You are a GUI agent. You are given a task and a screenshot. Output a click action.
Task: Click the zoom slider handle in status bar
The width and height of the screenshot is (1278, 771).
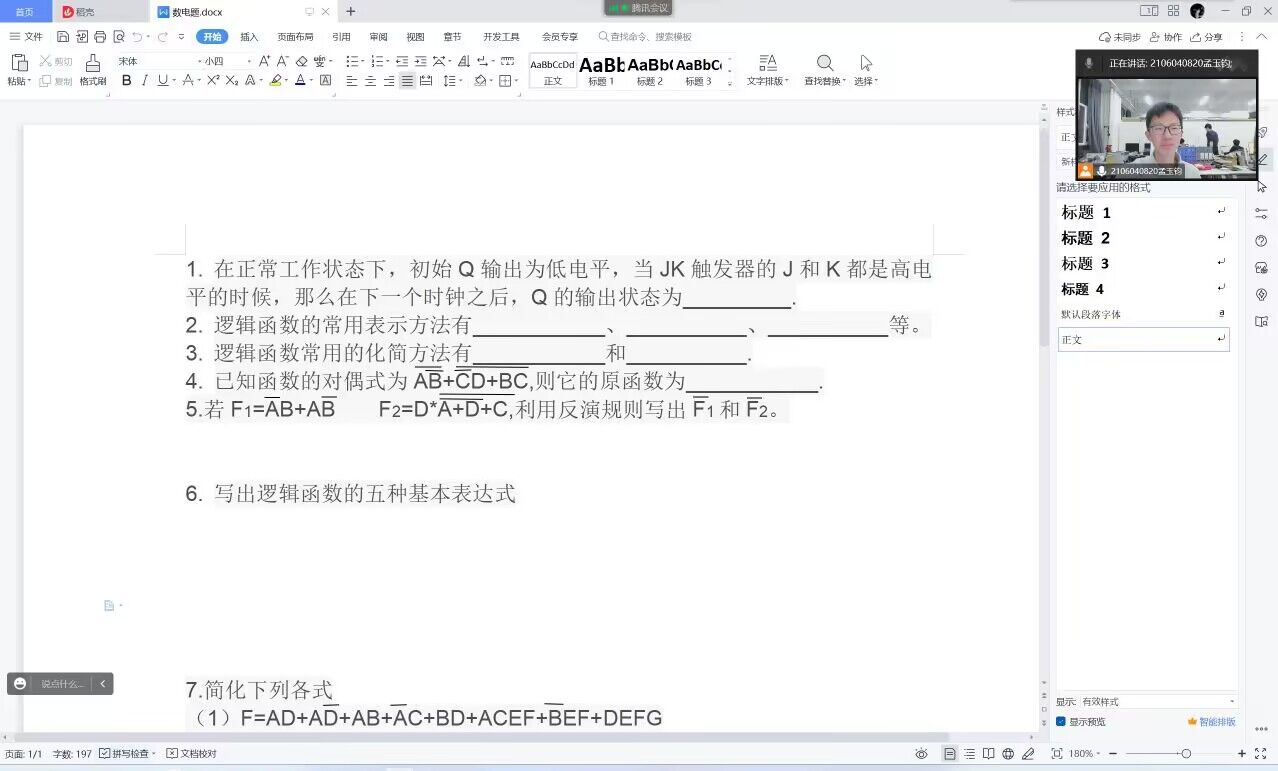1186,754
